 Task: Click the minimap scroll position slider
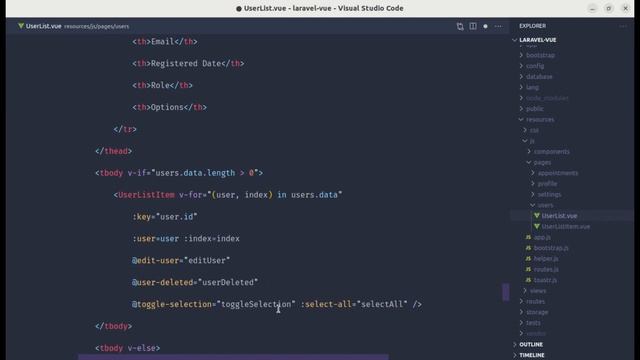506,292
